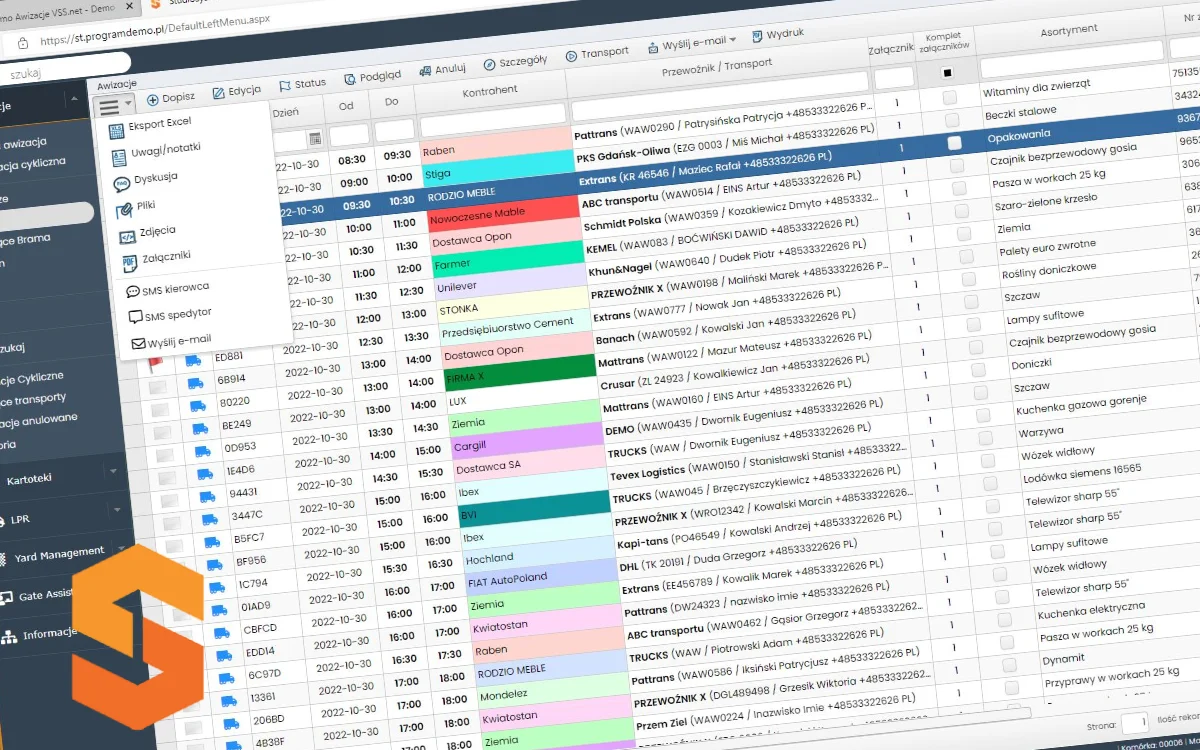Tick the checkbox in the Opakowania row
Viewport: 1200px width, 750px height.
click(x=955, y=143)
